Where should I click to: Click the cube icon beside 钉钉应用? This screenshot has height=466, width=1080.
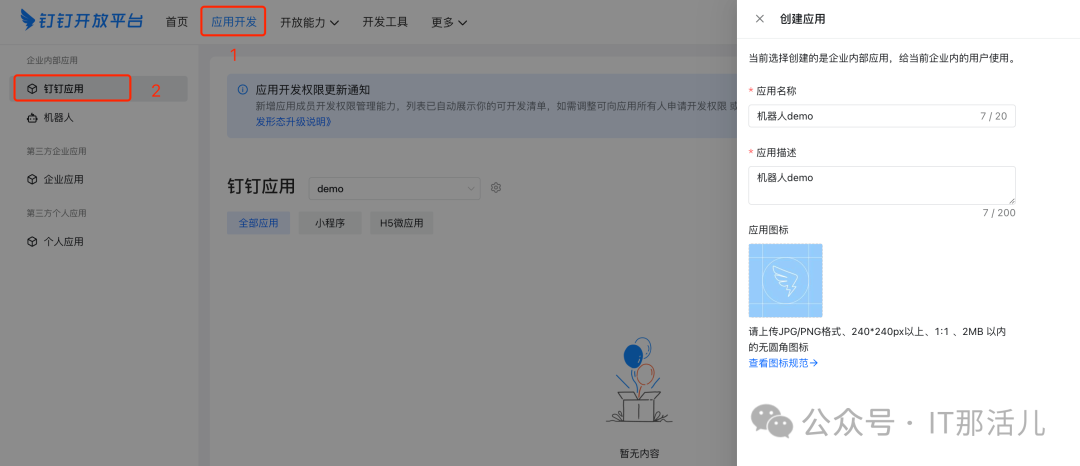click(x=32, y=89)
